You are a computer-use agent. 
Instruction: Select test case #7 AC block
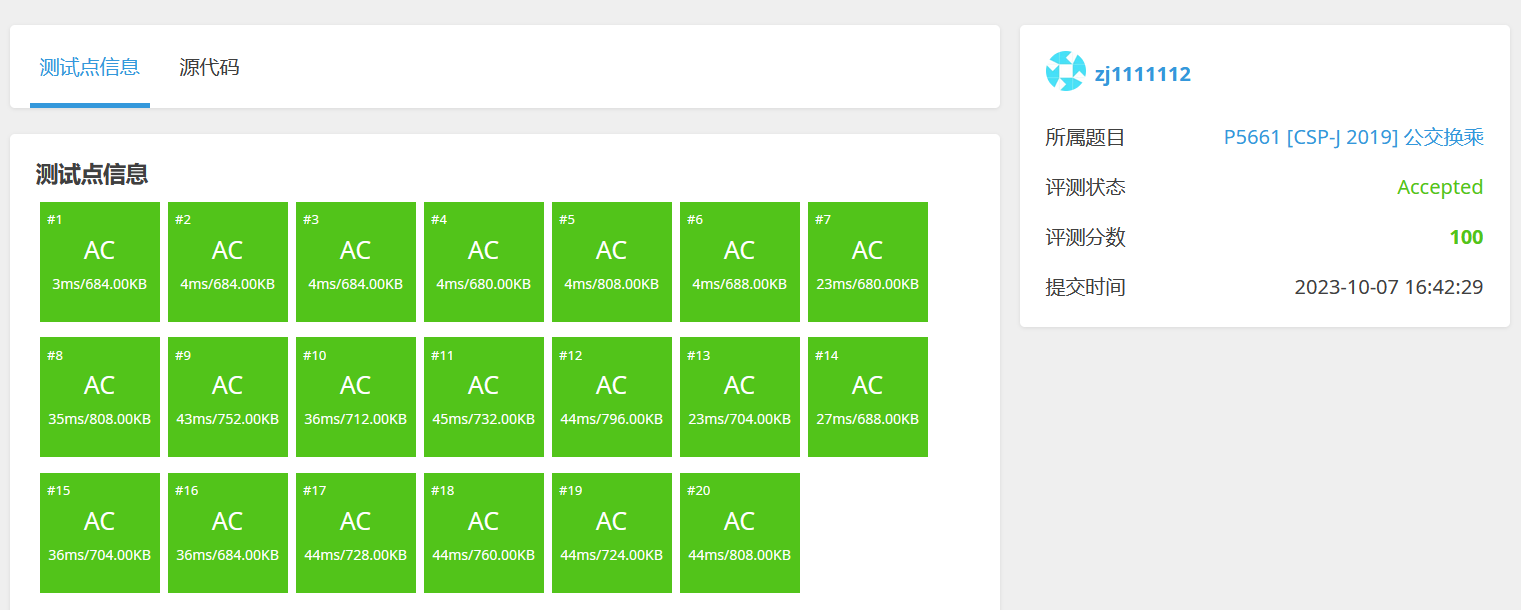868,262
